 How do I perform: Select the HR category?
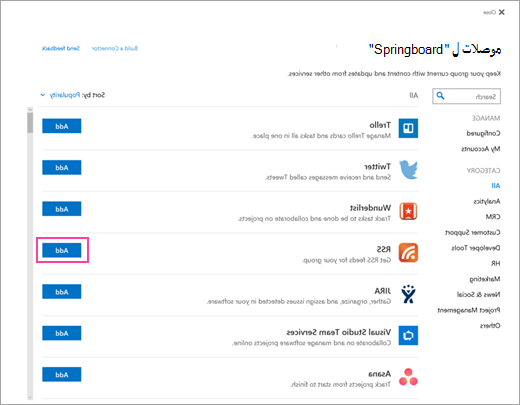495,263
